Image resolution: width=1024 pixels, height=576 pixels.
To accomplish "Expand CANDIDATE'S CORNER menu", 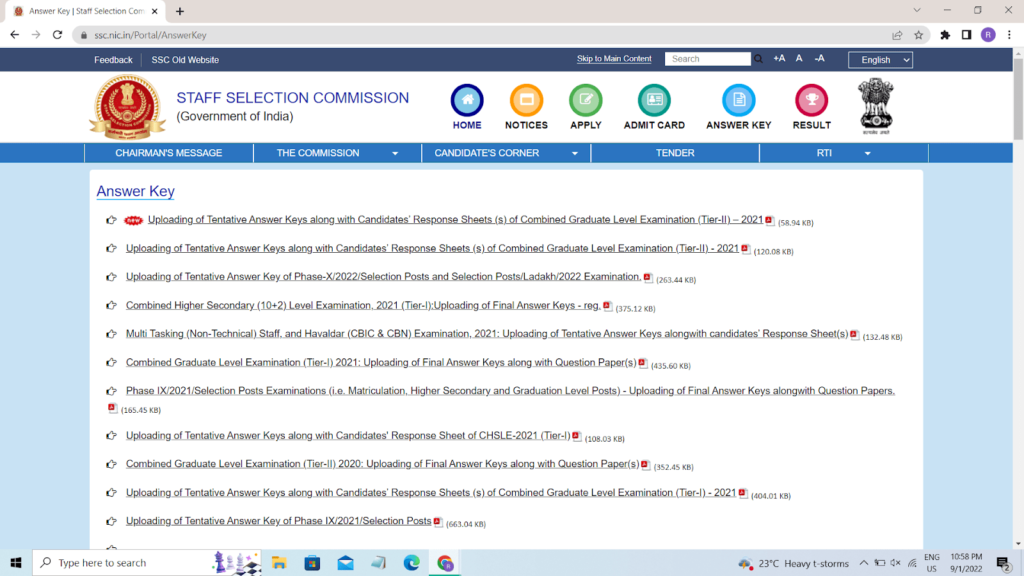I will 506,153.
